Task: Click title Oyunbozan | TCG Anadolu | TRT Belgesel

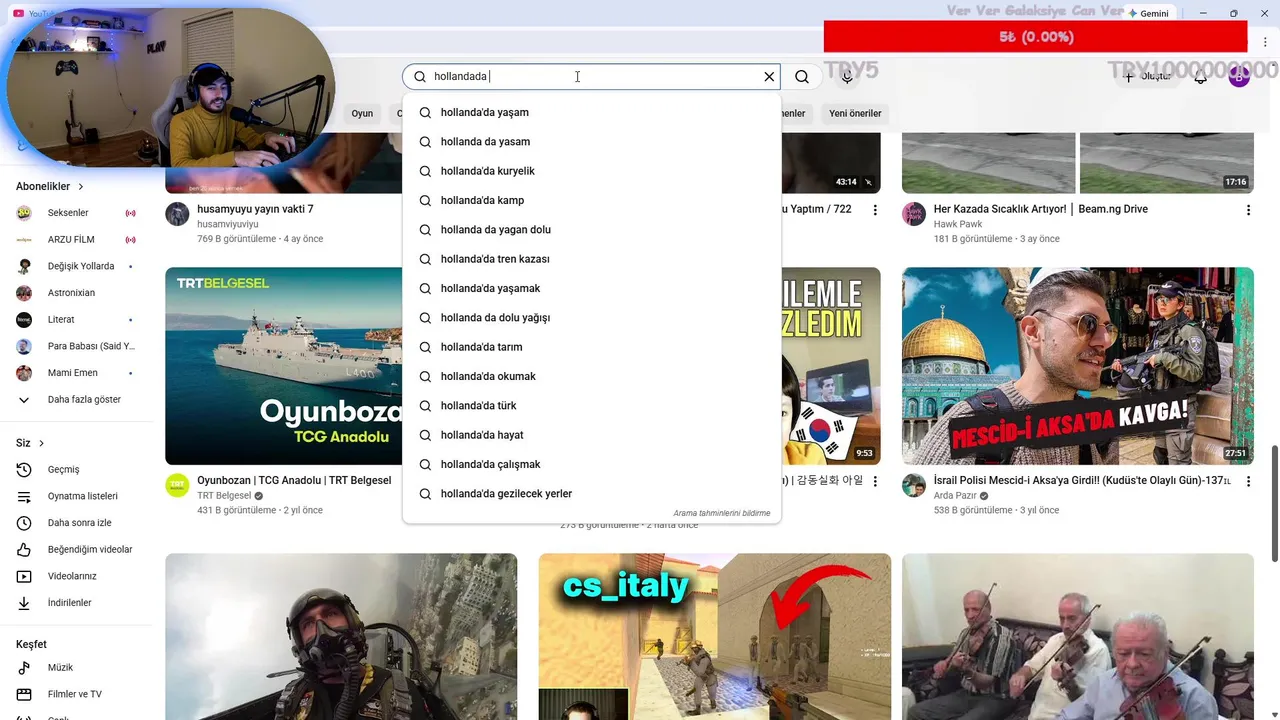Action: coord(294,481)
